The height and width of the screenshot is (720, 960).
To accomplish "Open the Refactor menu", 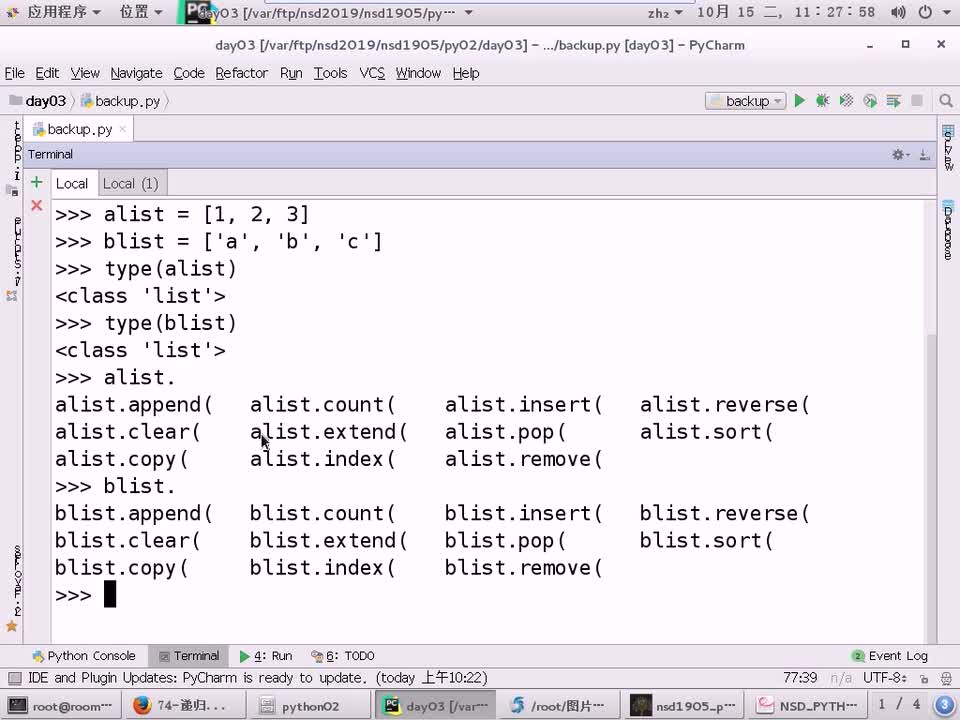I will (x=241, y=73).
